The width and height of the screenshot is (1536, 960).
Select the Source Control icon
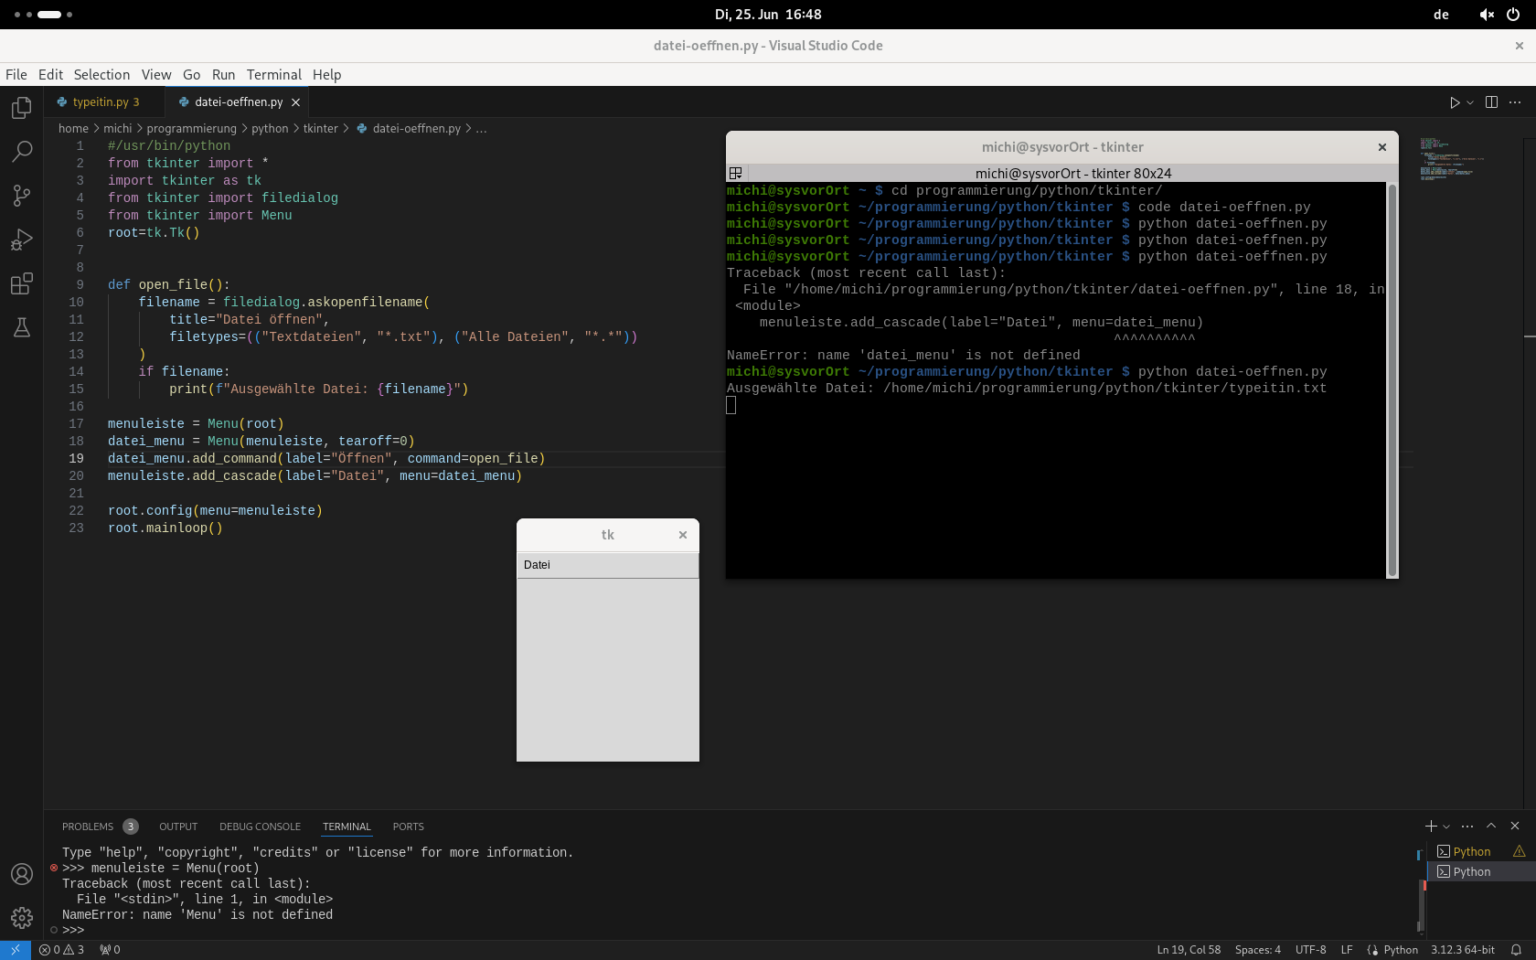coord(21,195)
